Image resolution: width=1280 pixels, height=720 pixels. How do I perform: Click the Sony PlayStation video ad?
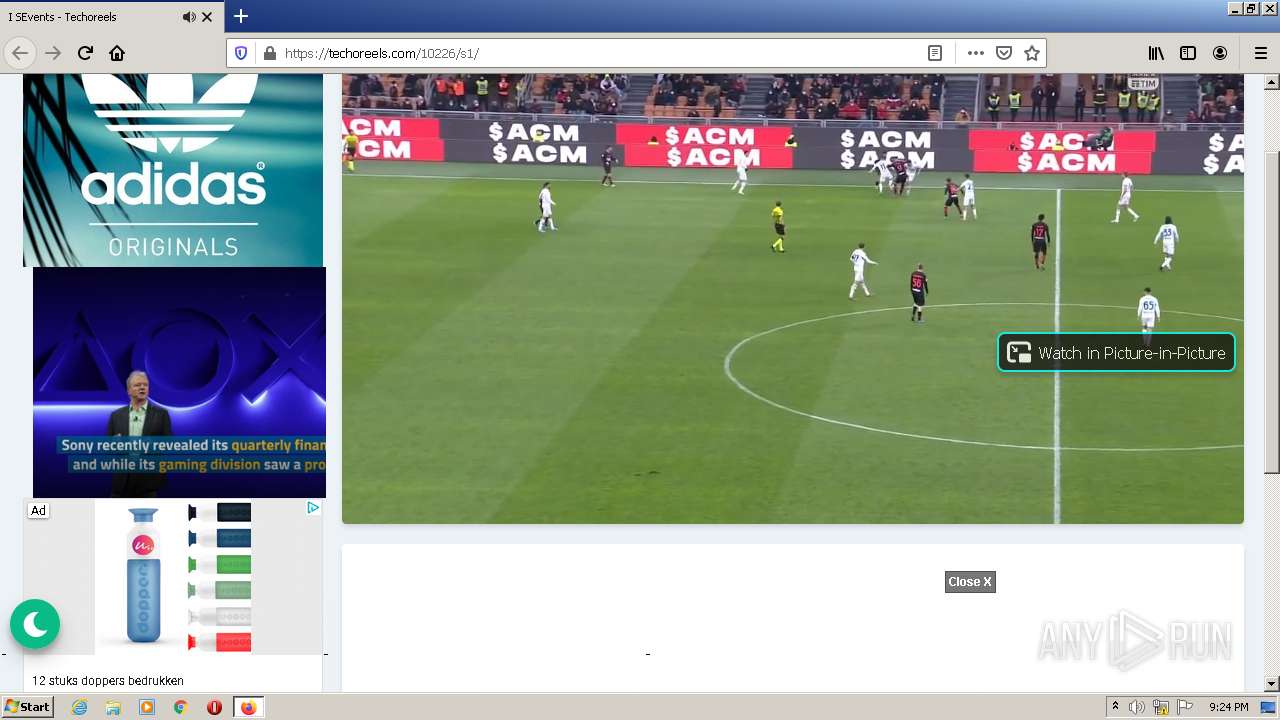tap(179, 382)
